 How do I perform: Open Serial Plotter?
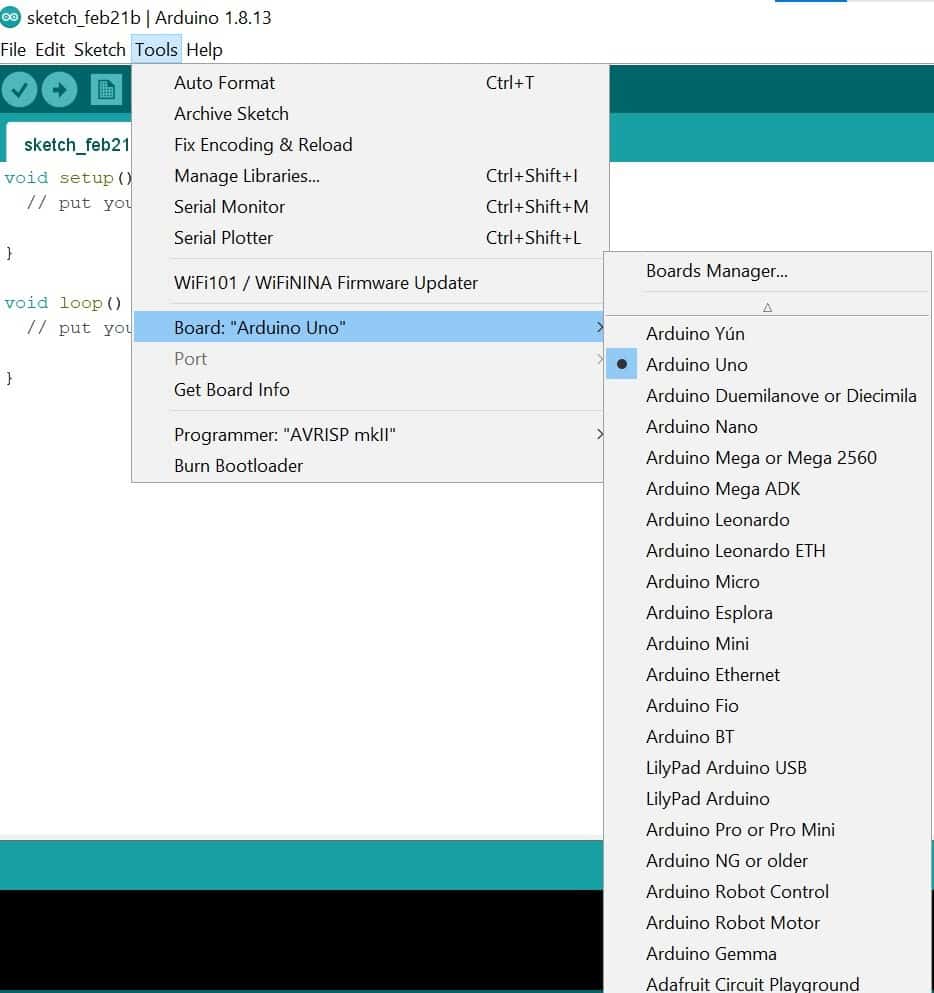pos(370,237)
